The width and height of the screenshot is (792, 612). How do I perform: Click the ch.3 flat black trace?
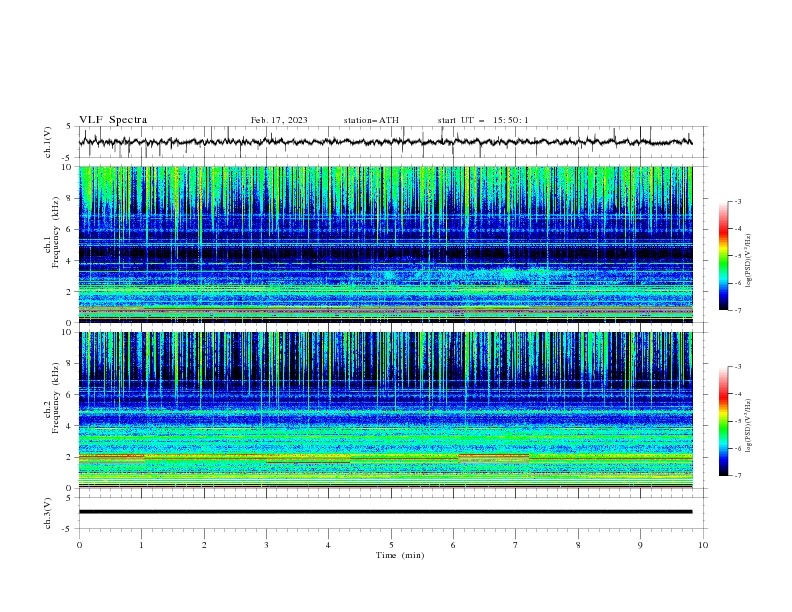(385, 512)
